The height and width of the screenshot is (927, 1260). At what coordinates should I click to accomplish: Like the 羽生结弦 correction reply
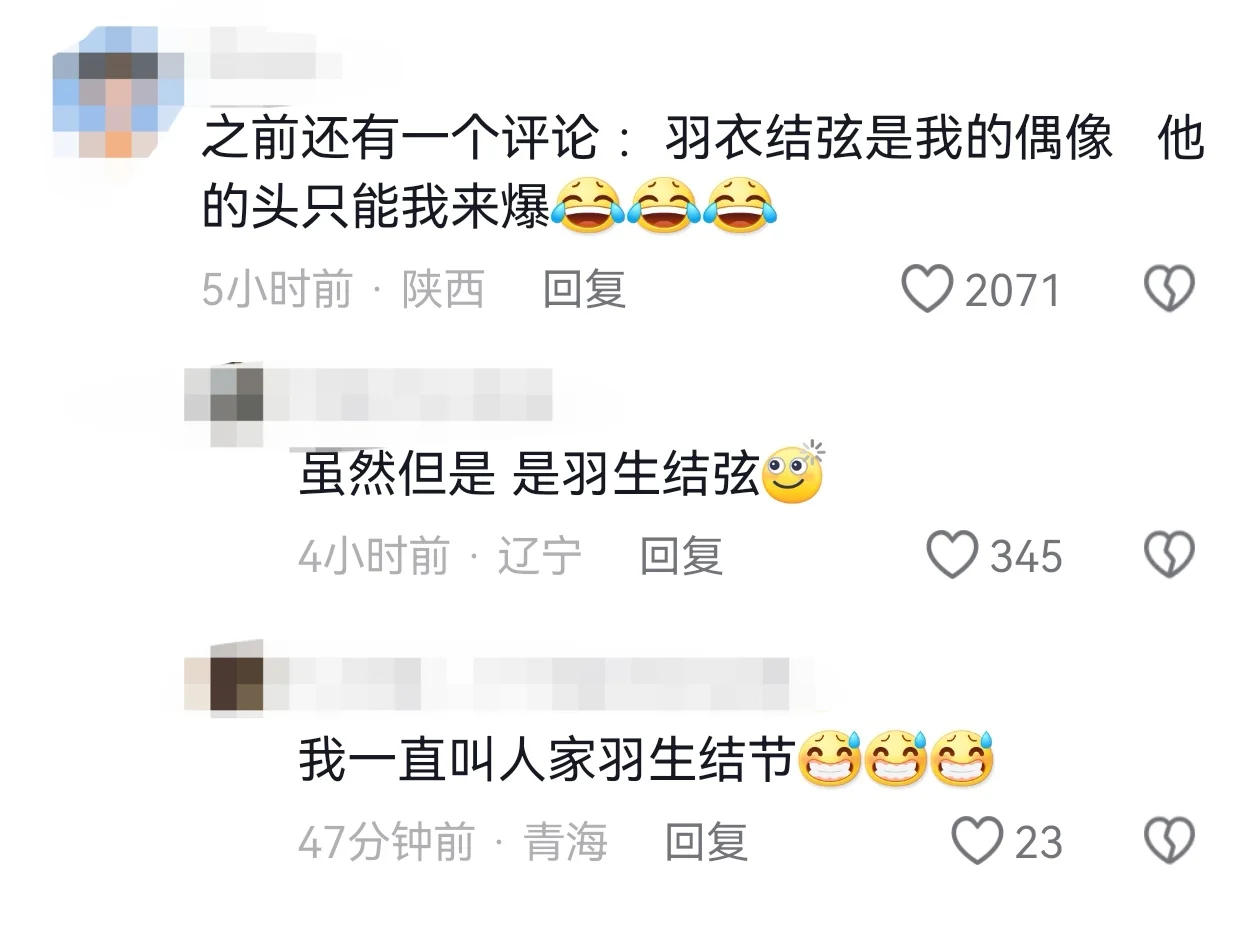click(x=952, y=554)
